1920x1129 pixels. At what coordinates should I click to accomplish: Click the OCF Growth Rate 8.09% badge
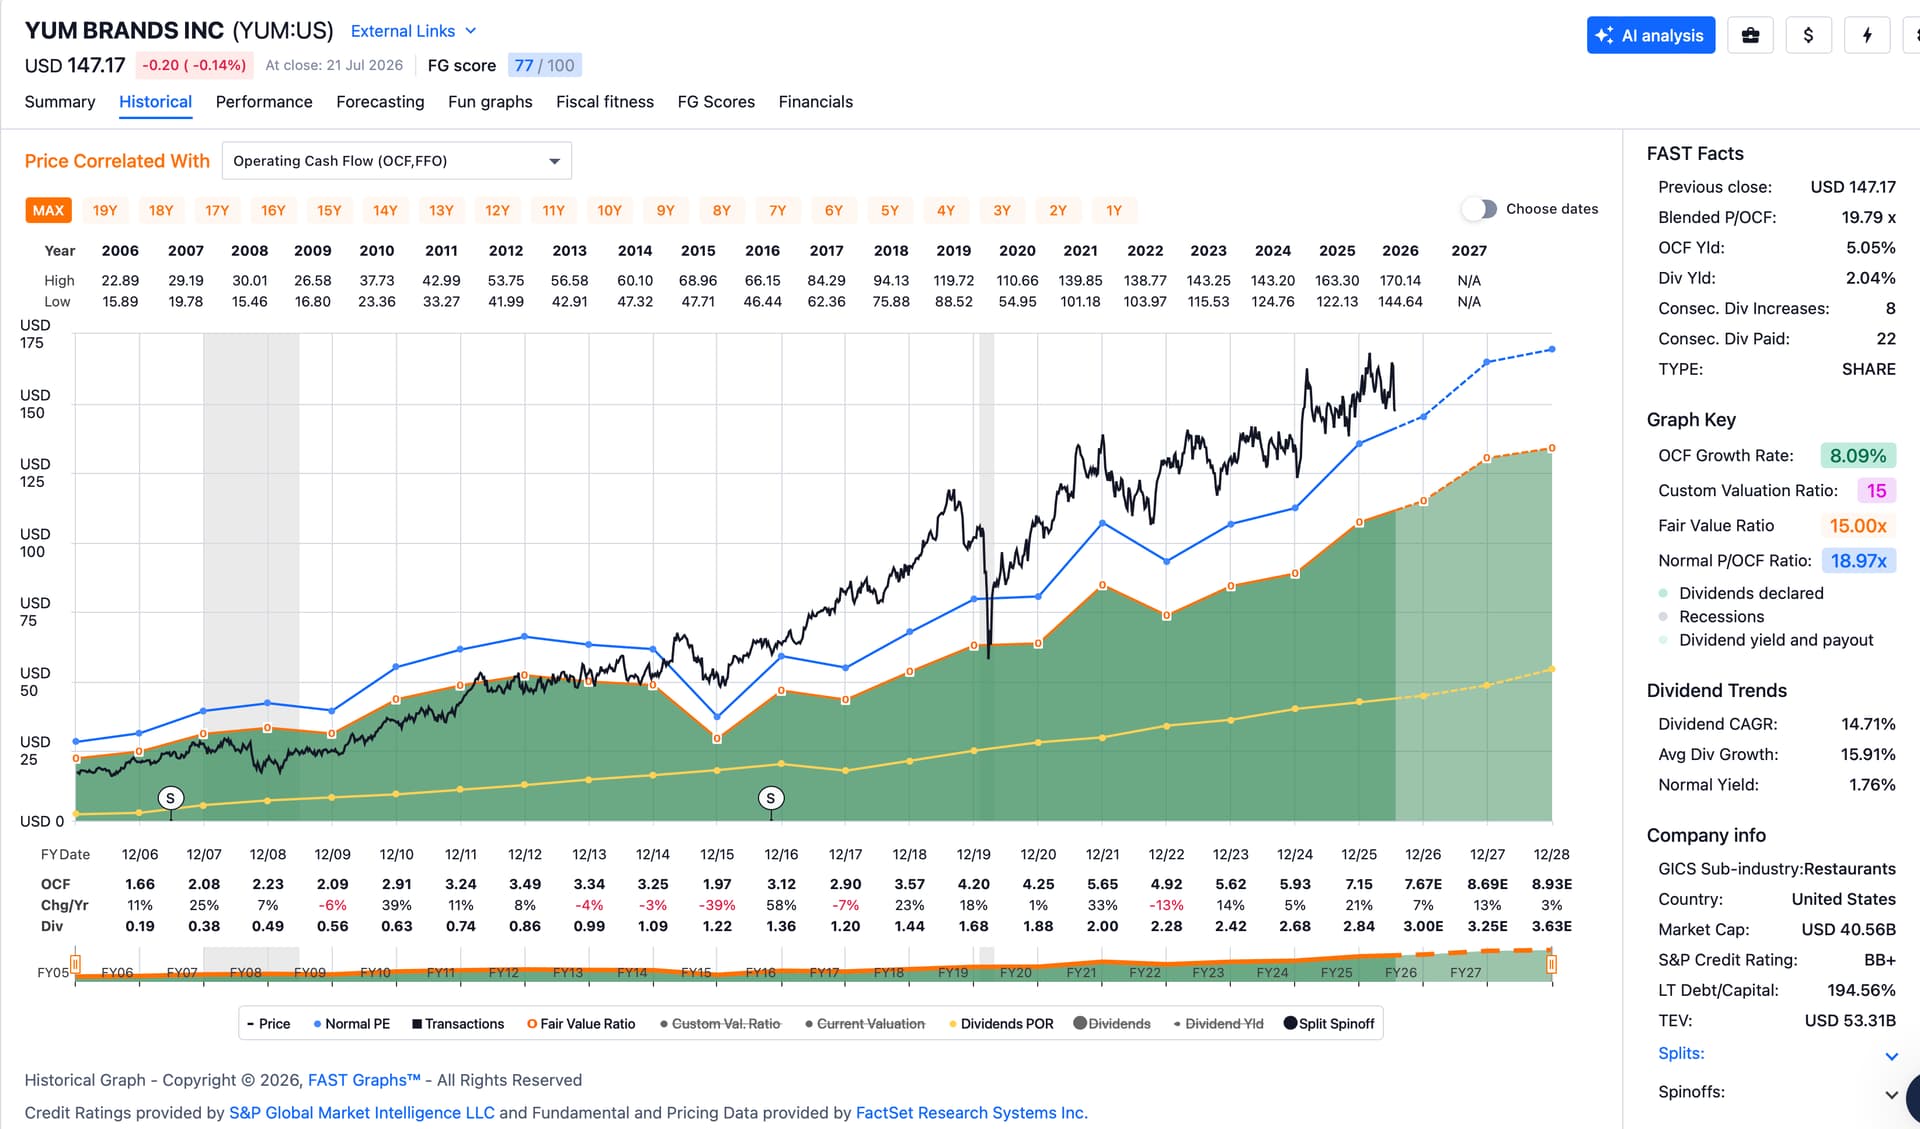click(1858, 456)
